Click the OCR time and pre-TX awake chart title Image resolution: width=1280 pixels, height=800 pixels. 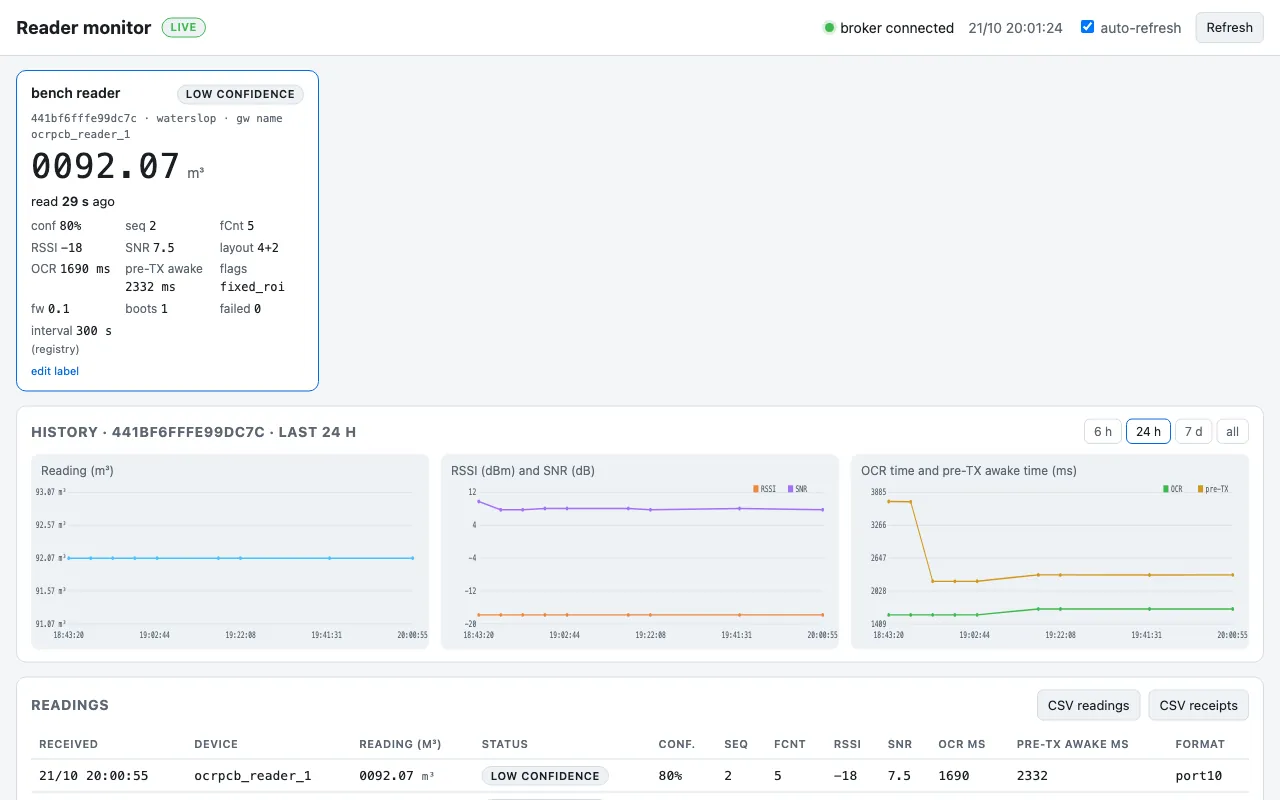(969, 470)
